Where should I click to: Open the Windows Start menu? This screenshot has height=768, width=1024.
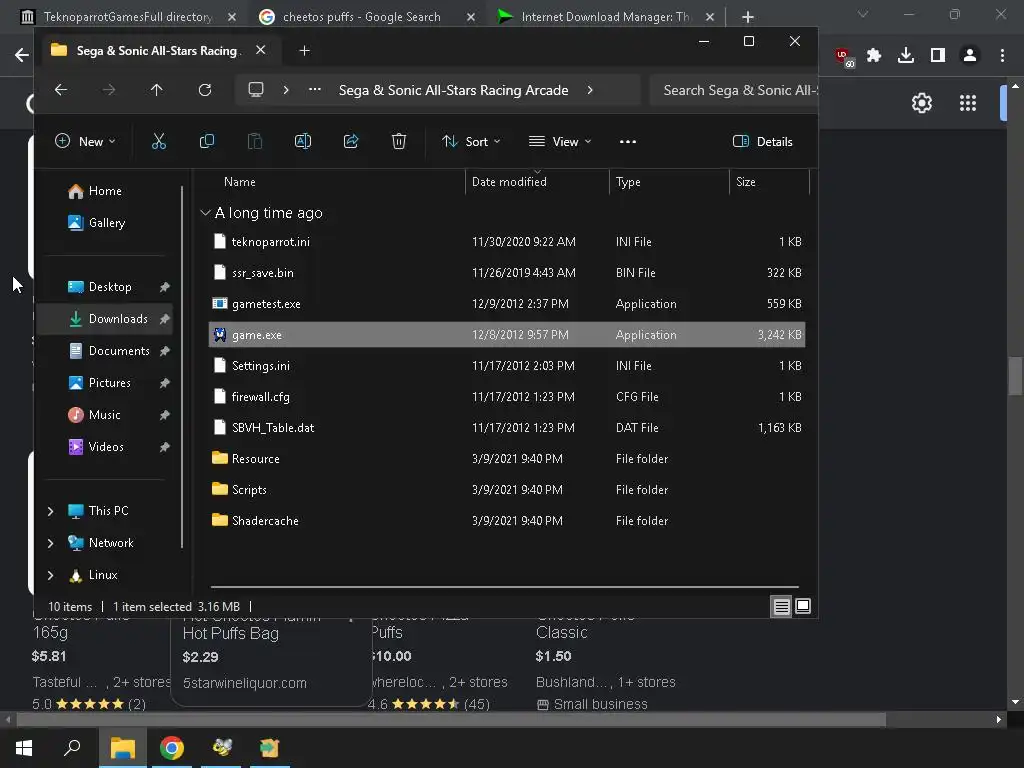(x=24, y=748)
